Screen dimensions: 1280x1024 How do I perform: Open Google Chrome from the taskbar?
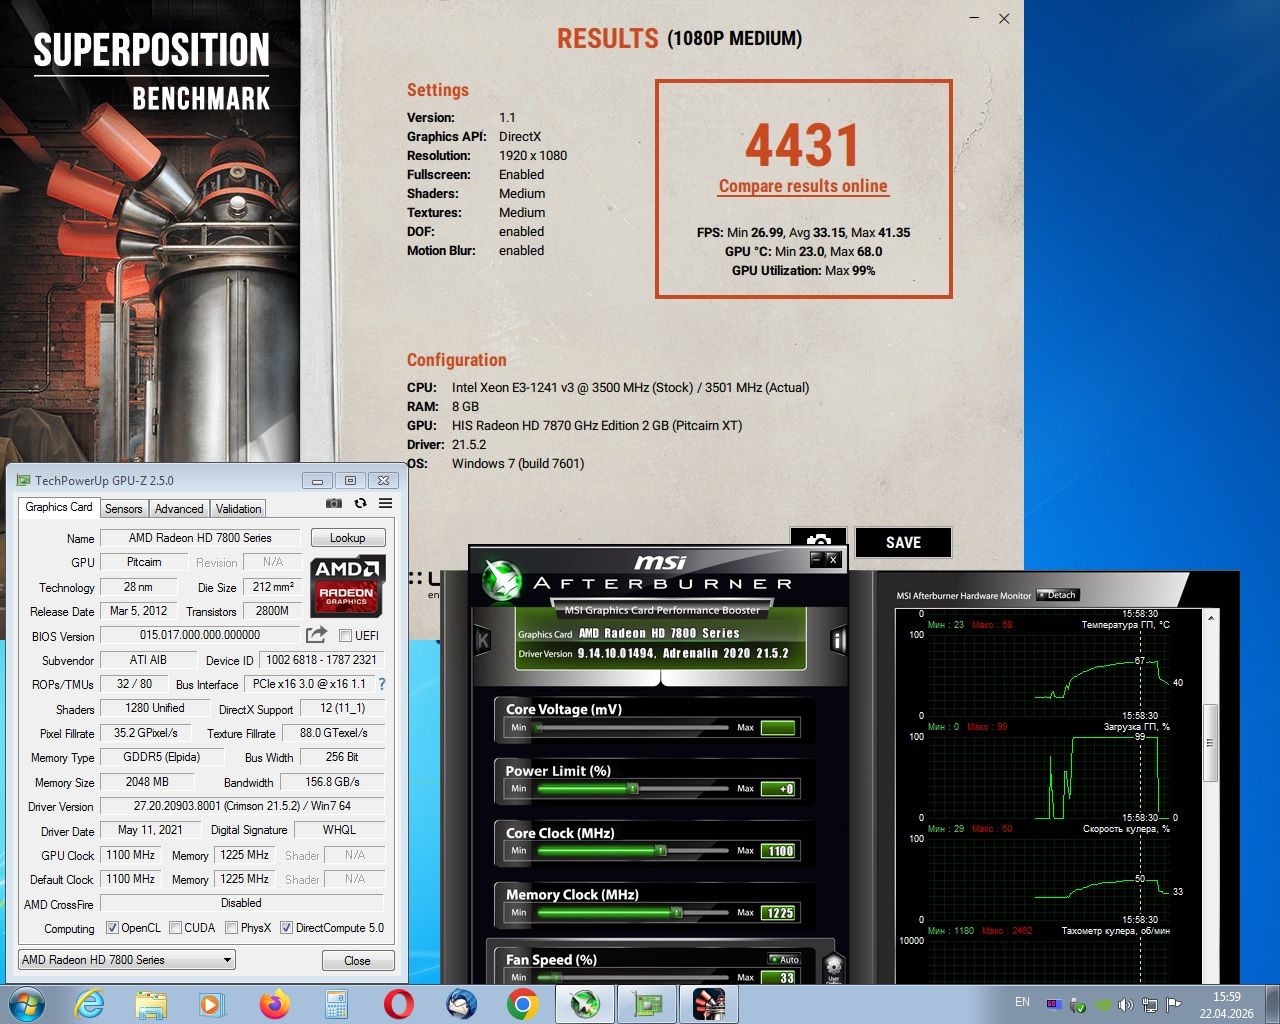522,1003
